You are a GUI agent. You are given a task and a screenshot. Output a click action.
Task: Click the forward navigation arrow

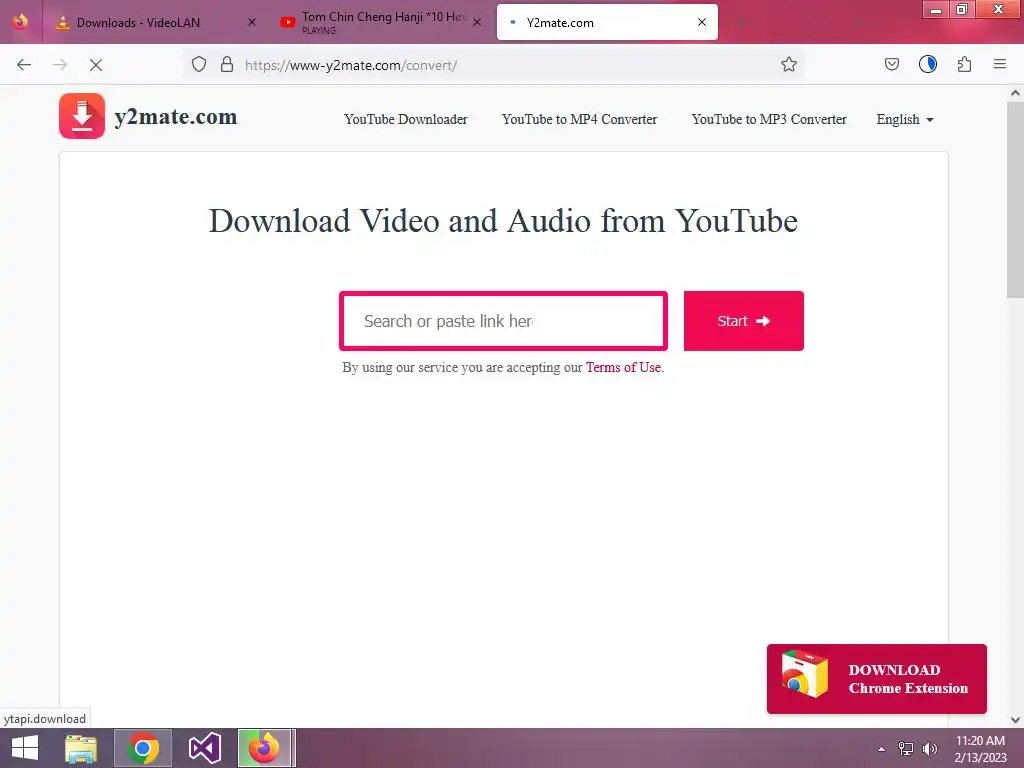(60, 65)
